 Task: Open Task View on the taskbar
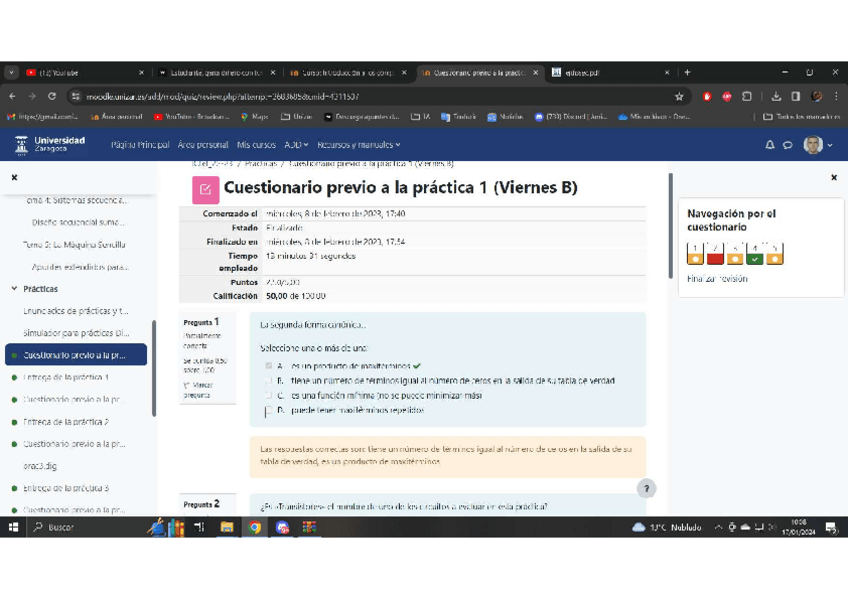tap(199, 527)
